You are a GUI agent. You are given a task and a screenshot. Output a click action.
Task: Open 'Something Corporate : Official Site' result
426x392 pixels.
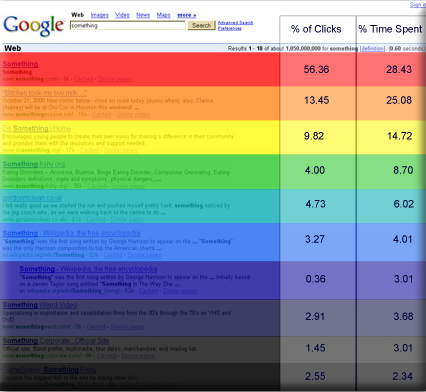click(x=56, y=341)
